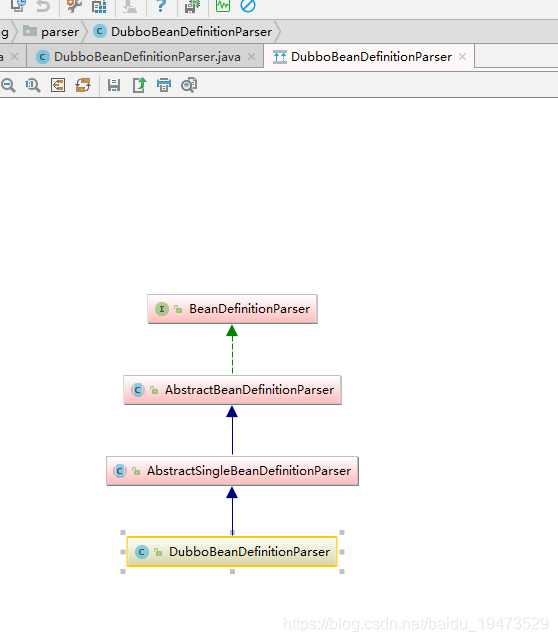Click the Undo arrow in the top toolbar
The height and width of the screenshot is (642, 558).
click(43, 5)
